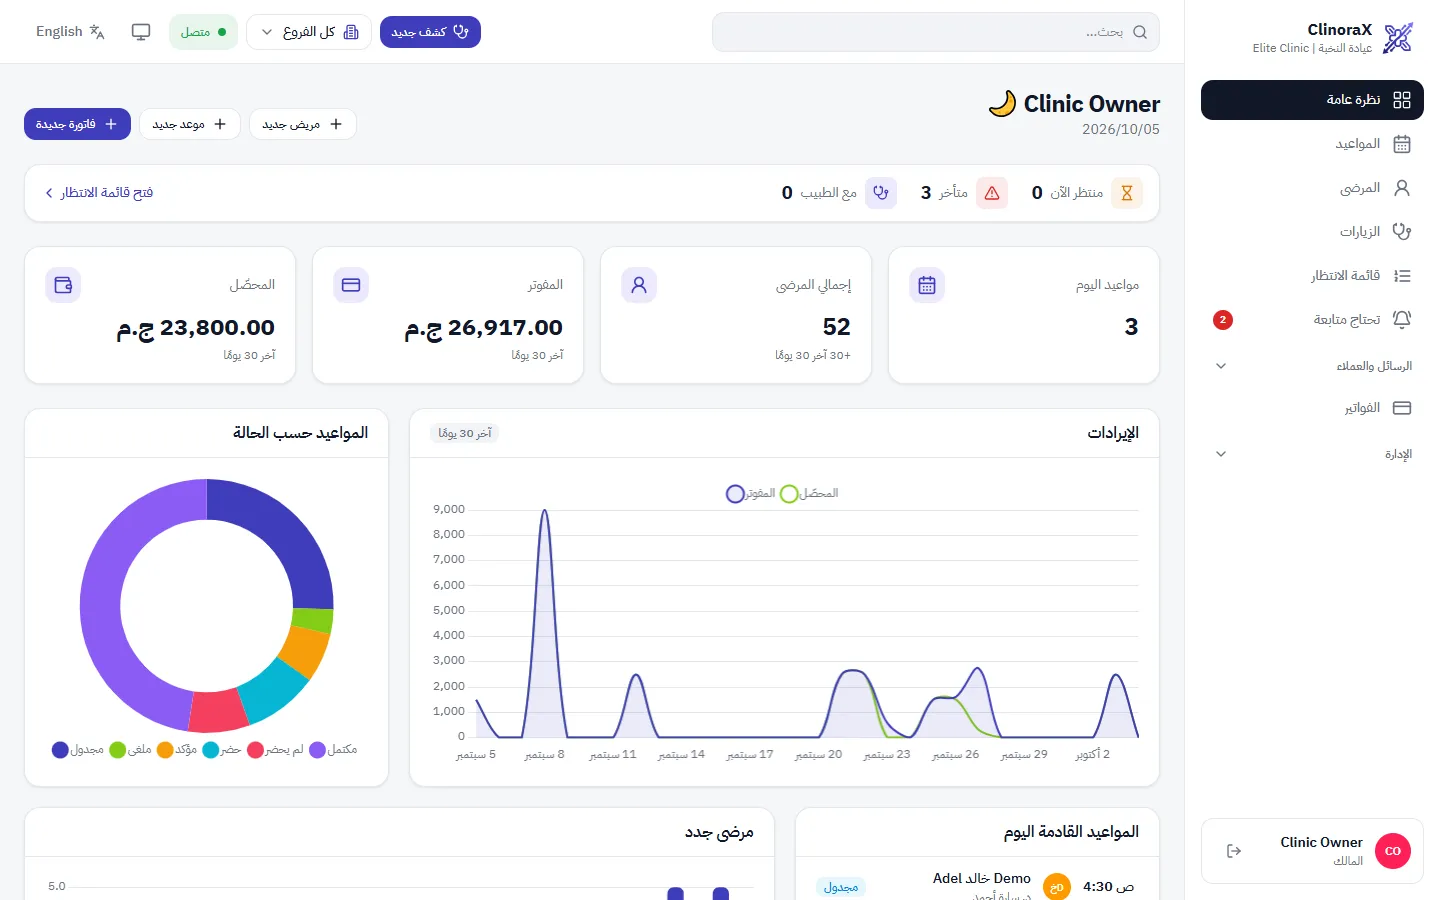Create an appointment with موعد جديد
The height and width of the screenshot is (900, 1440).
point(190,124)
